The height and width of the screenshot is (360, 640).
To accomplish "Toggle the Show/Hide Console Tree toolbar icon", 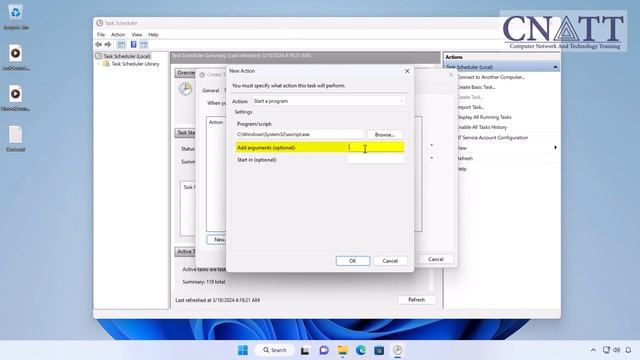I will 121,44.
